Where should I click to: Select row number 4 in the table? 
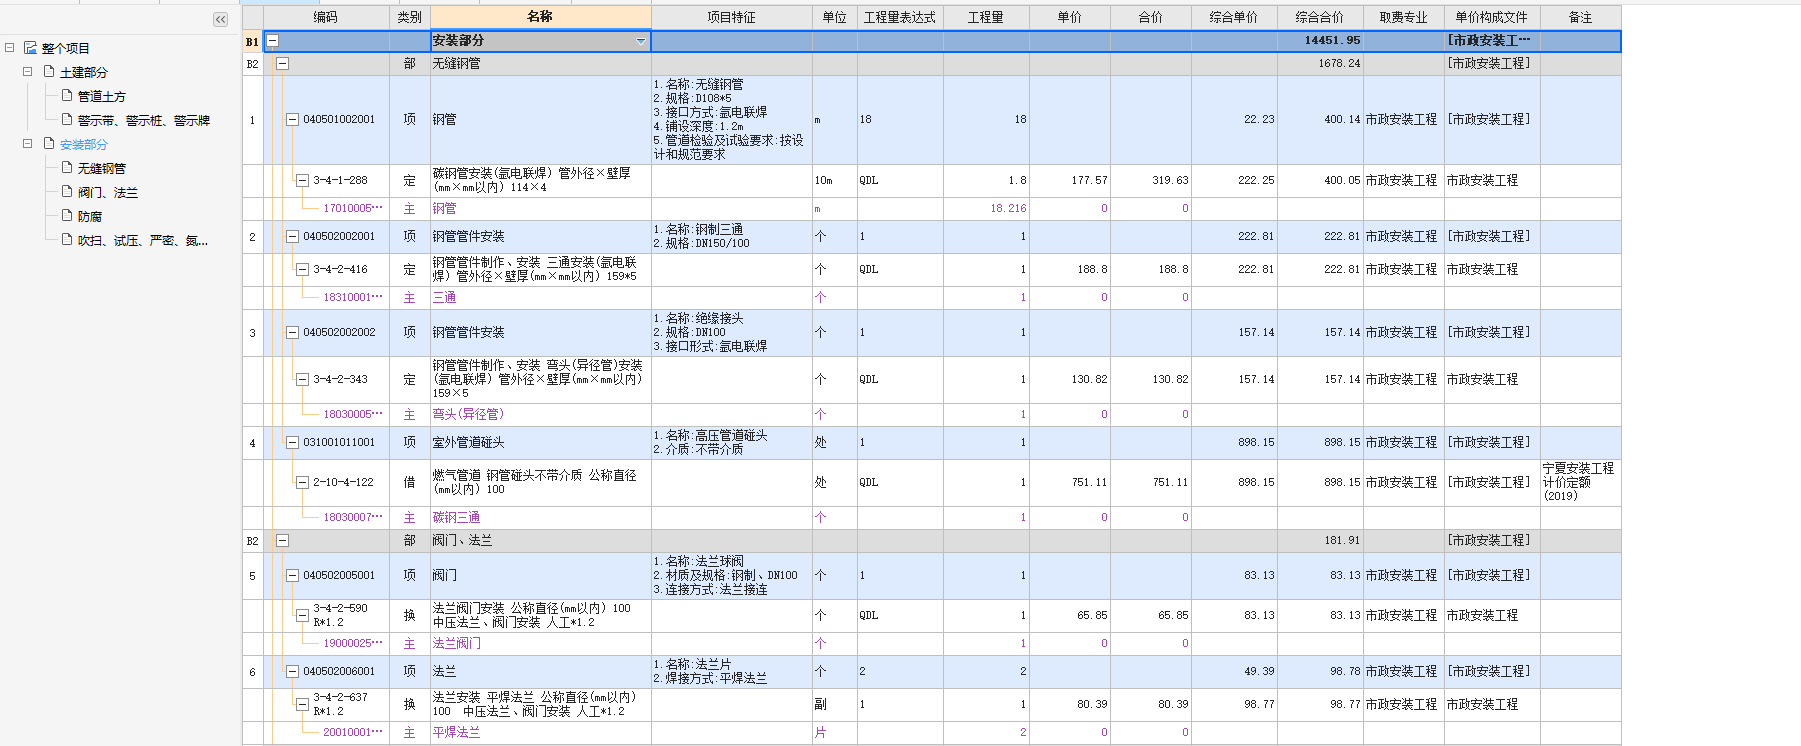pos(252,442)
